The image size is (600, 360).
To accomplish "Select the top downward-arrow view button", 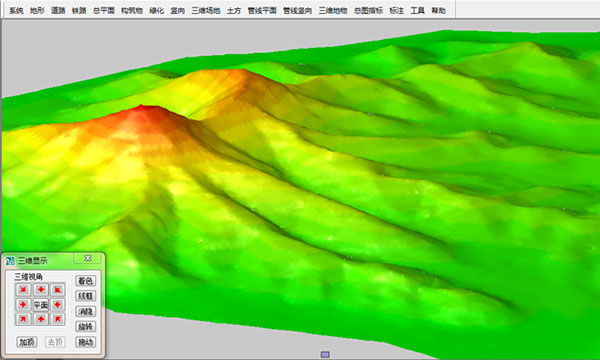I will [x=41, y=290].
